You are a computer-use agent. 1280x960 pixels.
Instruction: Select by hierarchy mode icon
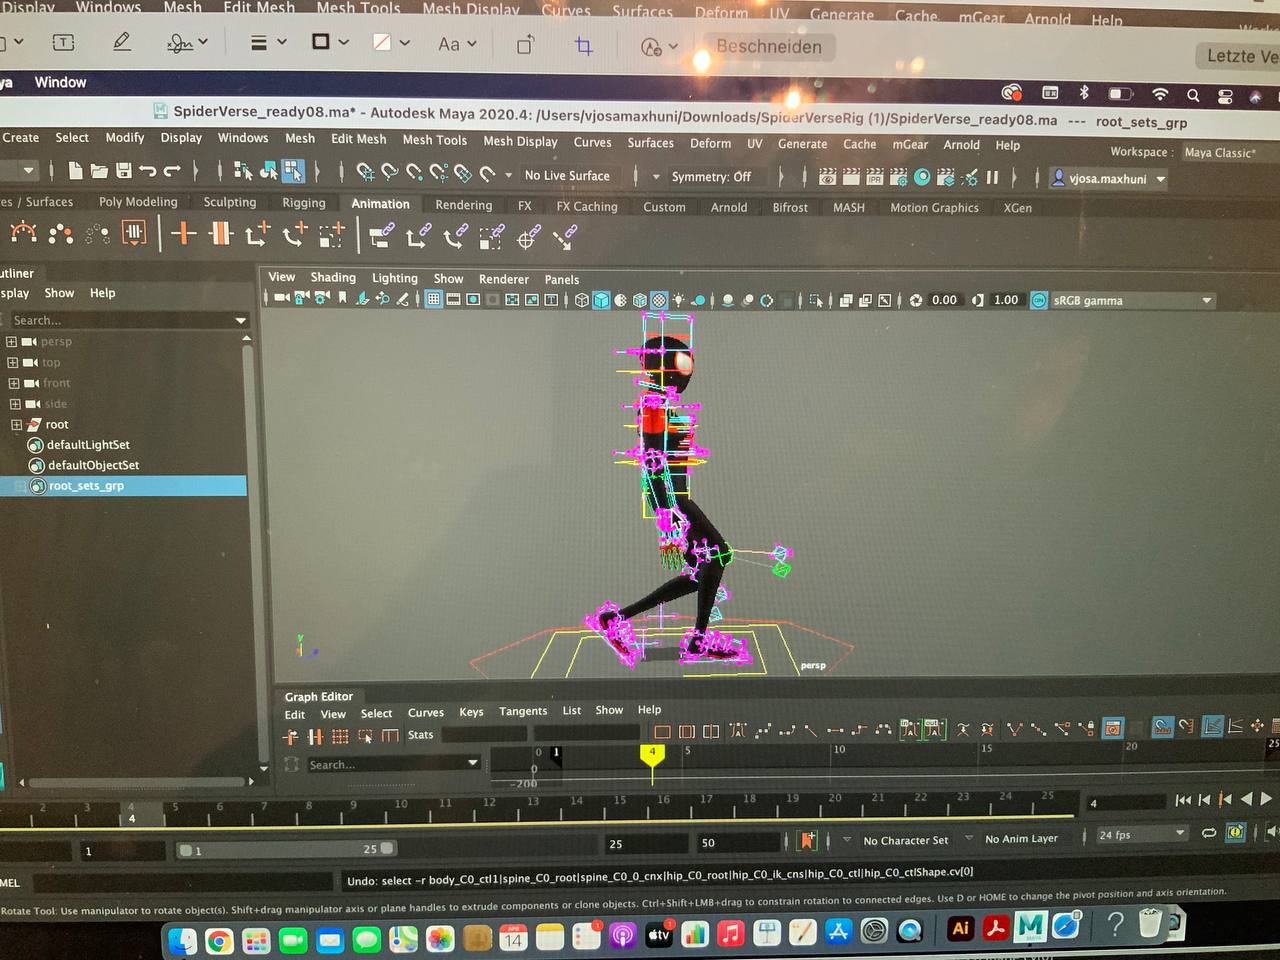(x=243, y=171)
